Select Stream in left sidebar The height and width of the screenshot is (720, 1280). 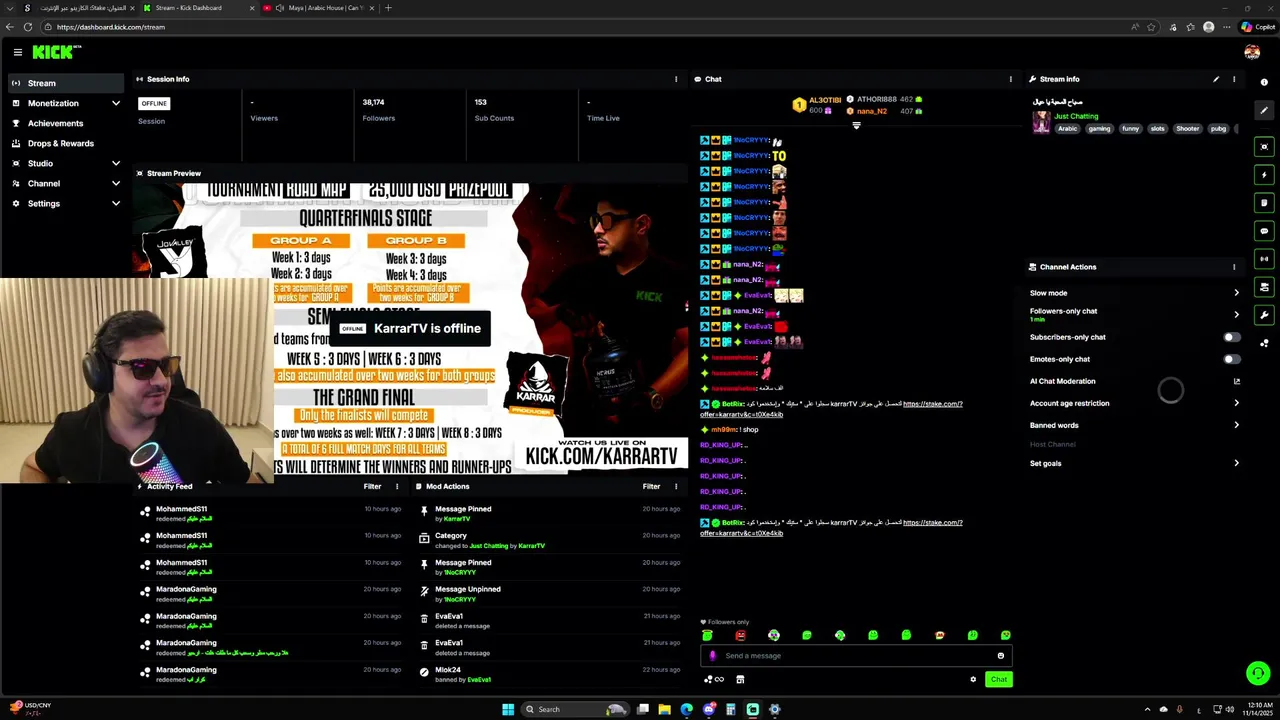coord(66,83)
